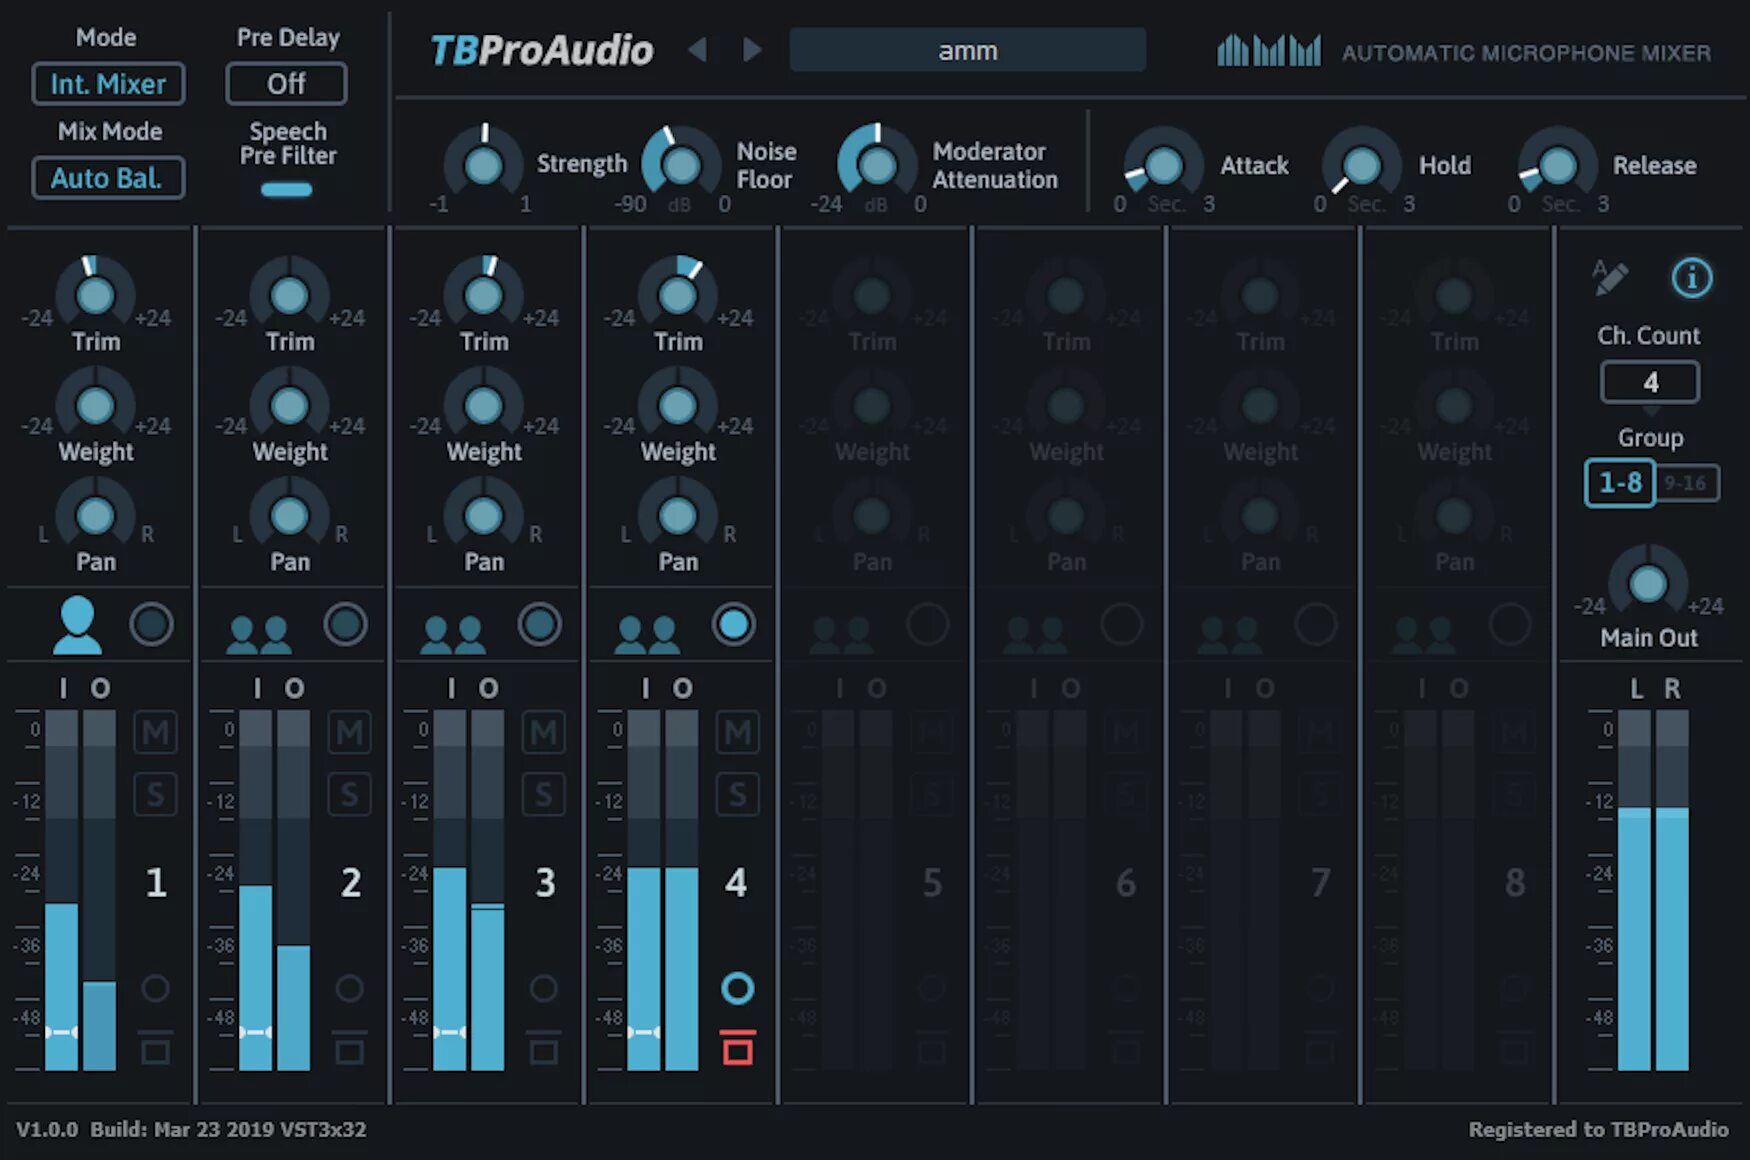Click channel 4 Weight knob
1750x1160 pixels.
(x=678, y=405)
